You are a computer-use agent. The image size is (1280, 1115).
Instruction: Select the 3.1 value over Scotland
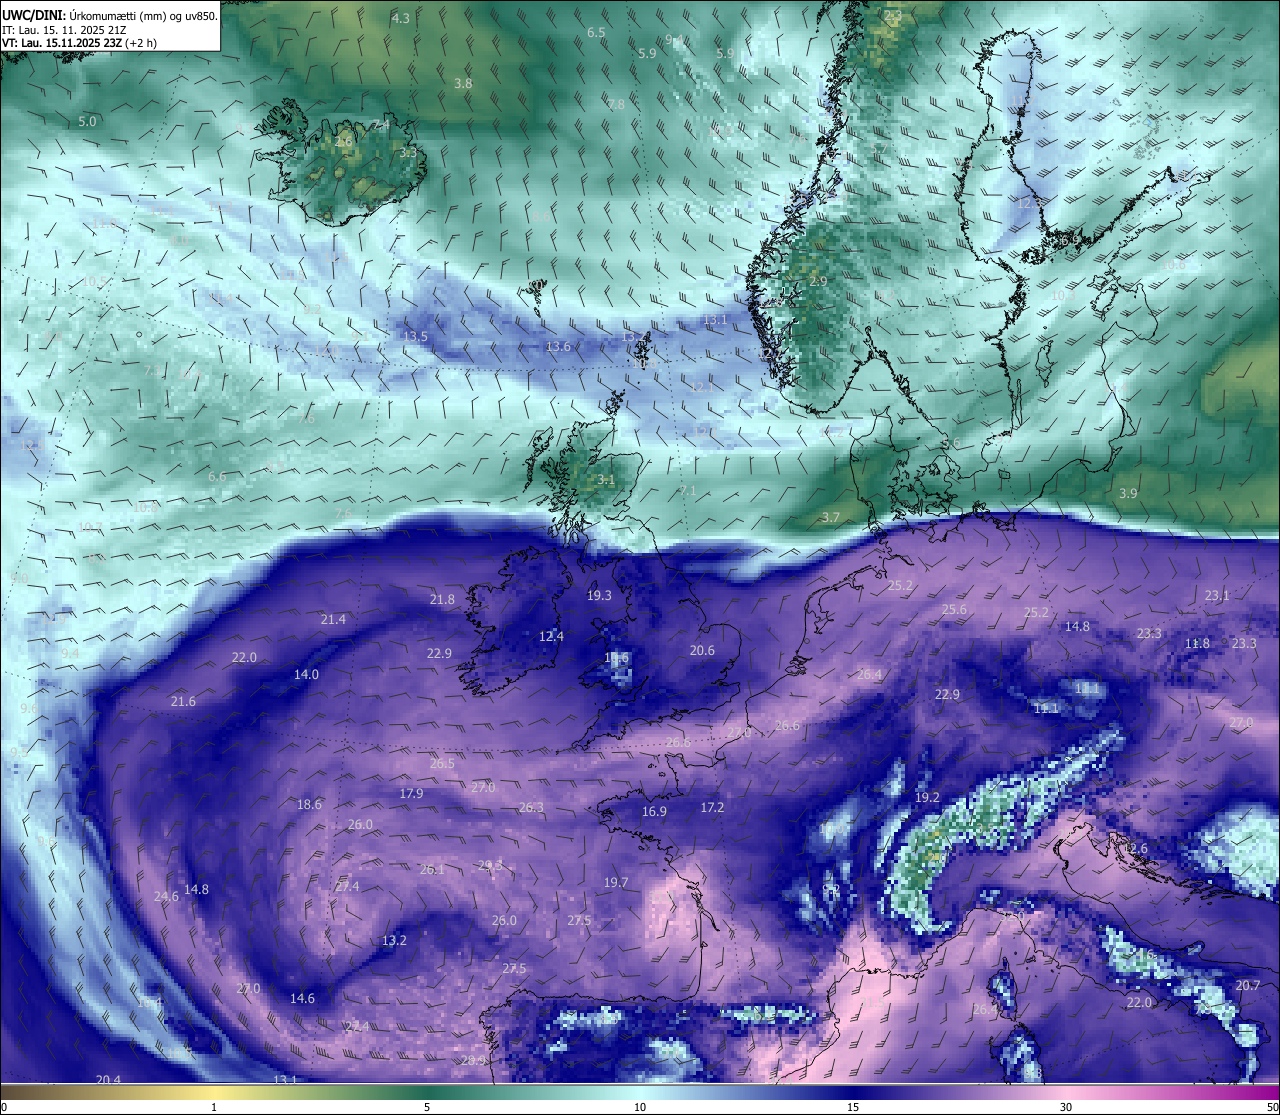coord(606,479)
